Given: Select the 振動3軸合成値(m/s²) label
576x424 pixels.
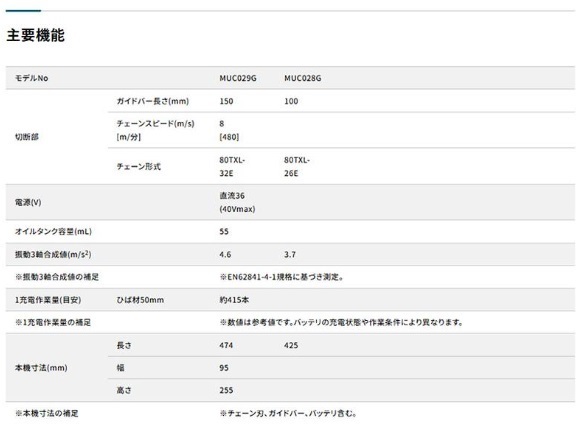Looking at the screenshot, I should click(x=53, y=254).
